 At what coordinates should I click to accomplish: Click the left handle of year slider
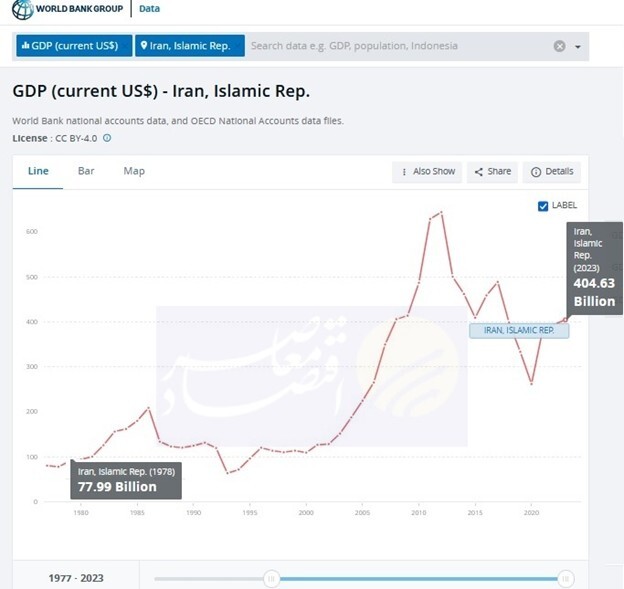pyautogui.click(x=269, y=578)
